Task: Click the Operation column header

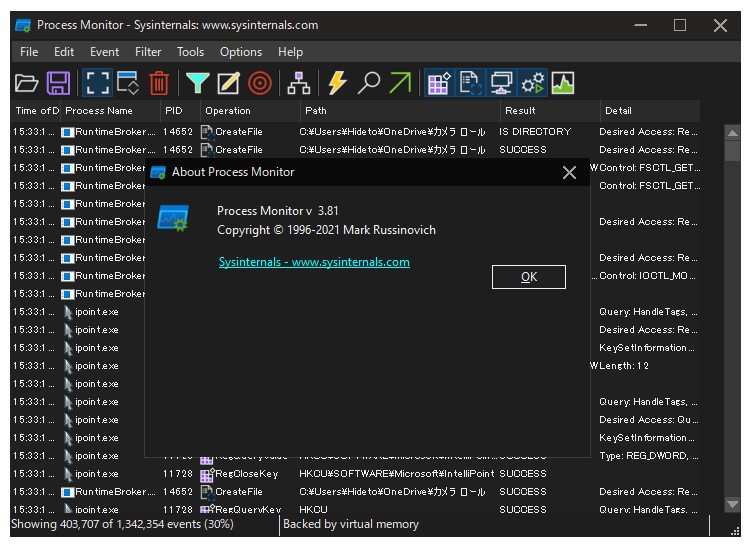Action: (x=250, y=111)
